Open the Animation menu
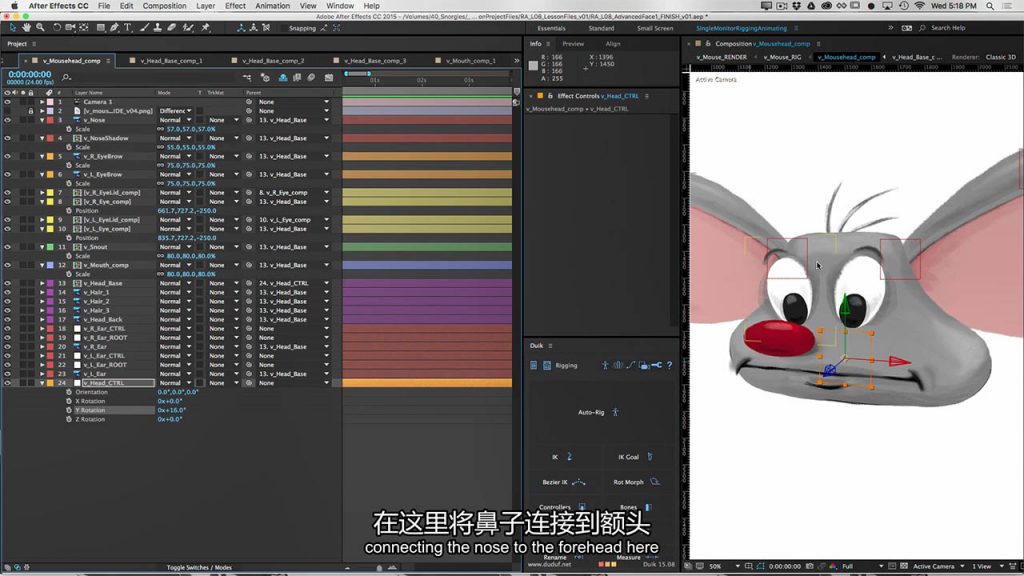Image resolution: width=1024 pixels, height=576 pixels. click(x=272, y=6)
